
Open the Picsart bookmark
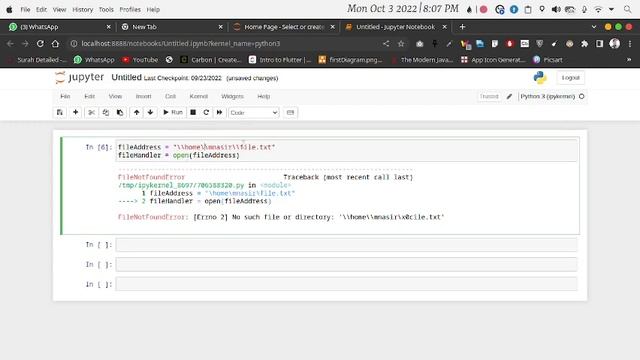point(548,60)
